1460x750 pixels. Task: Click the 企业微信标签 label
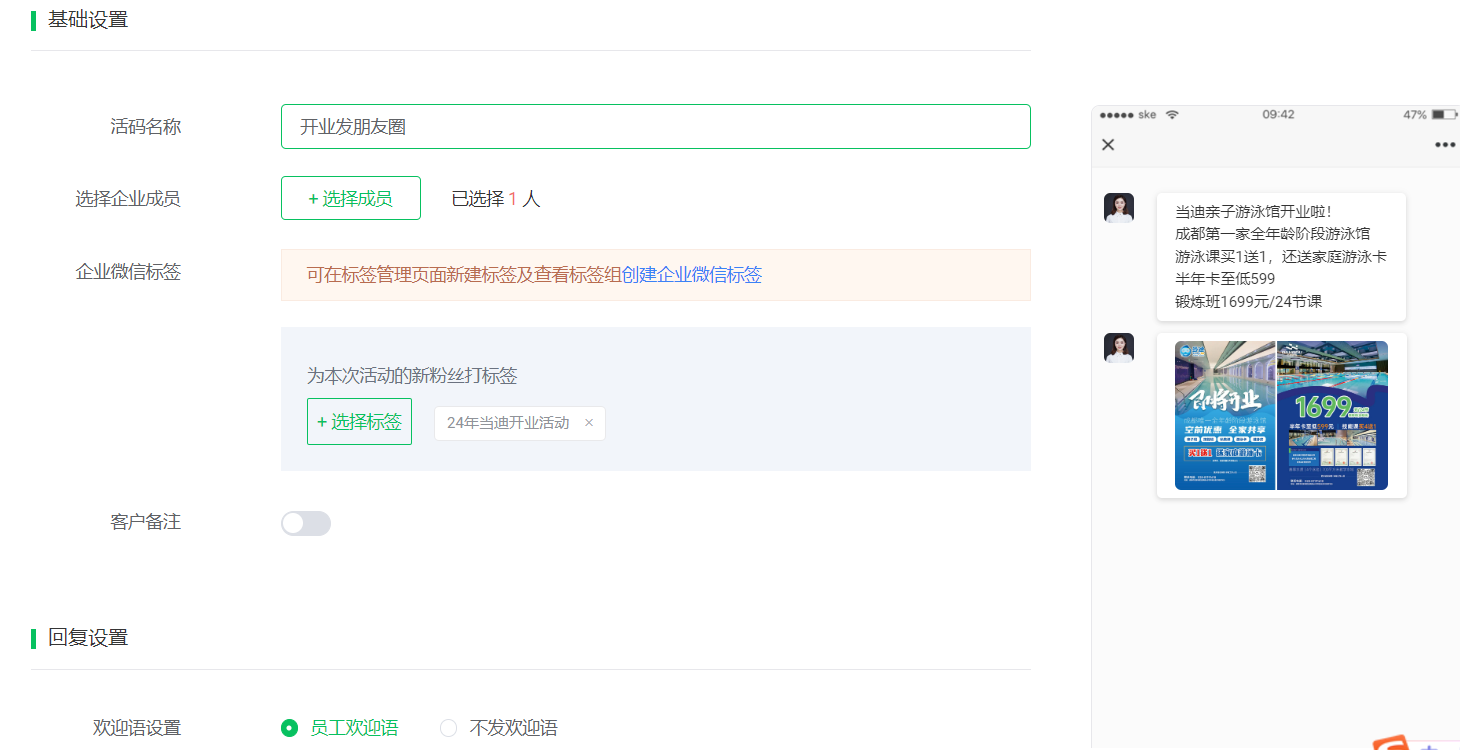click(x=128, y=272)
